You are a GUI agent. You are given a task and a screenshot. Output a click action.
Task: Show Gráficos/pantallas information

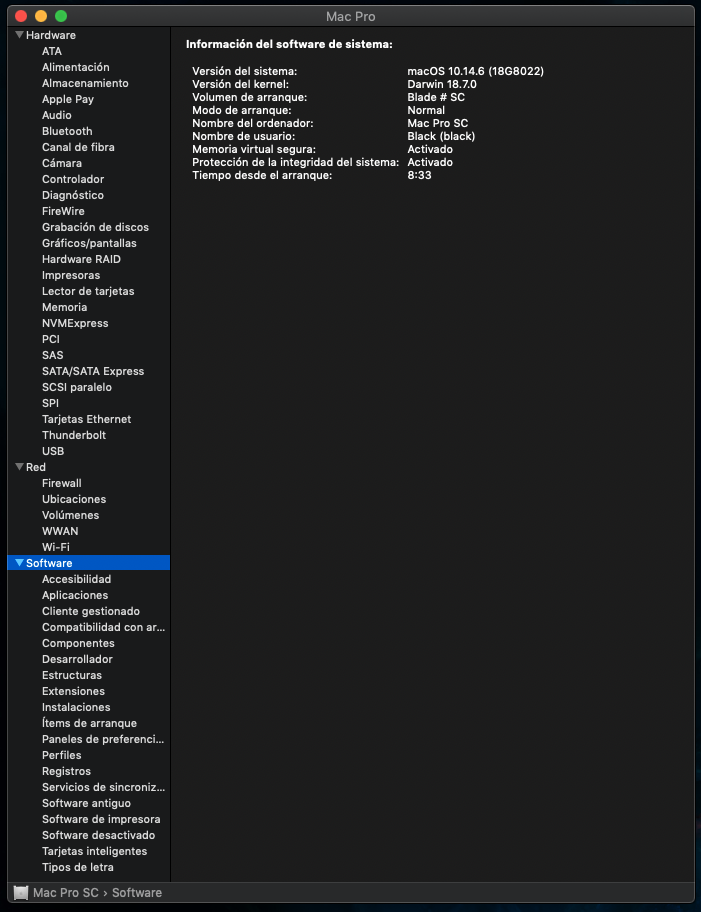(89, 243)
